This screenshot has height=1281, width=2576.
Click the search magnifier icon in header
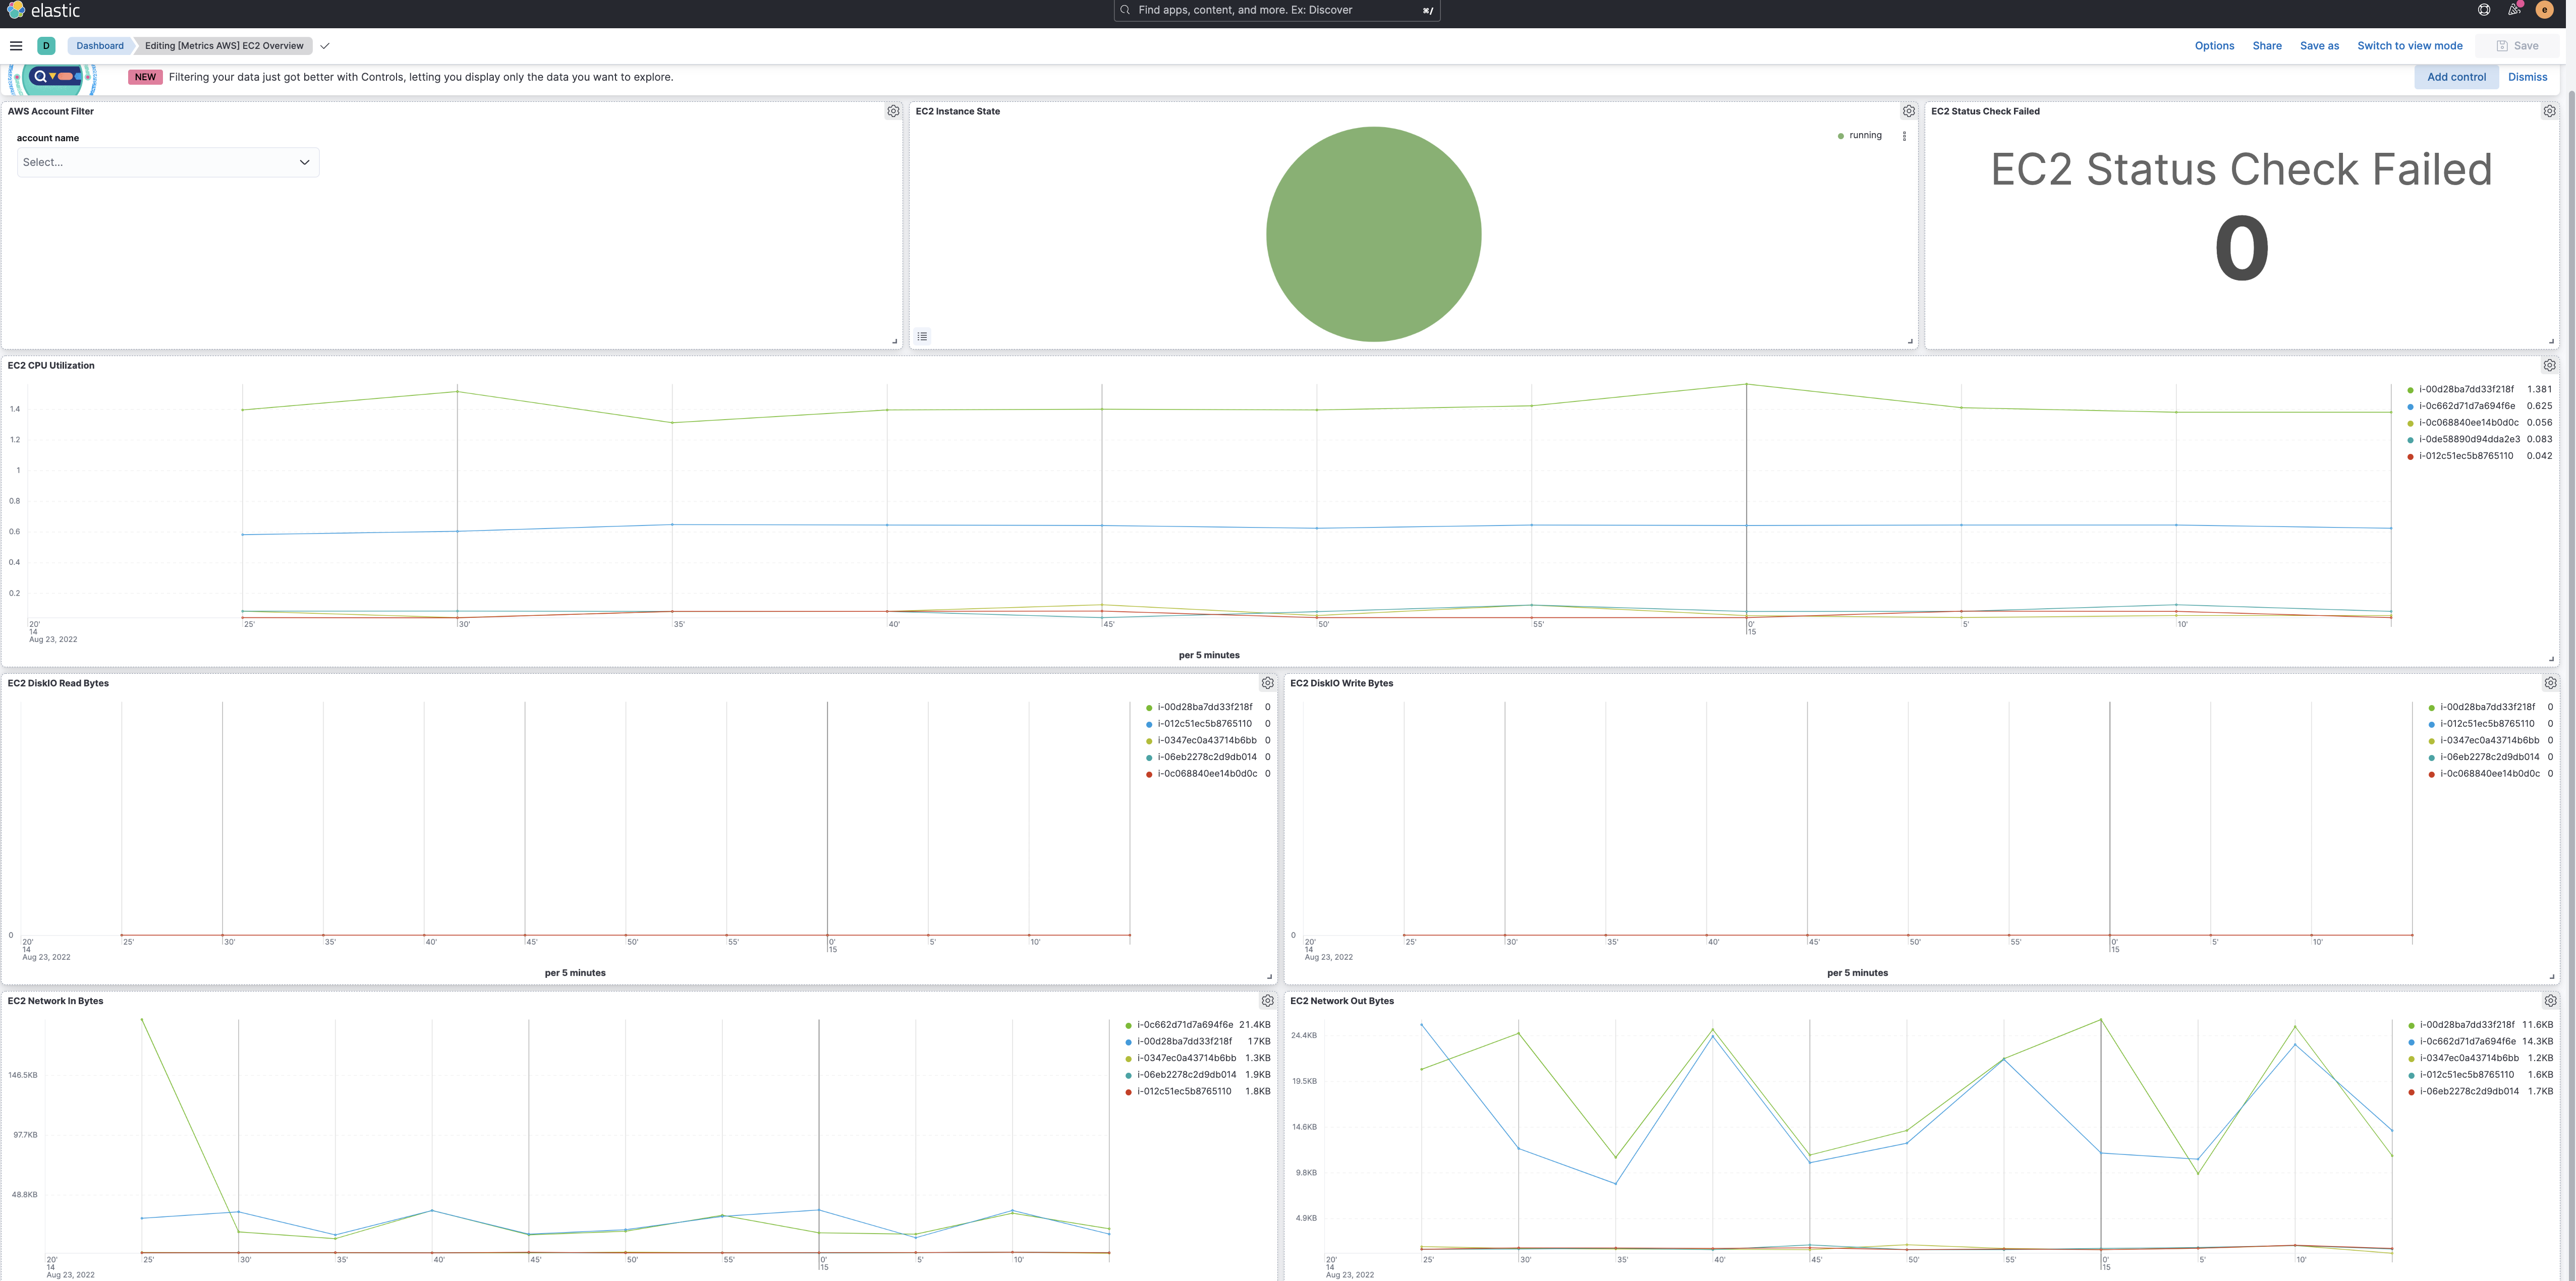pyautogui.click(x=1125, y=10)
